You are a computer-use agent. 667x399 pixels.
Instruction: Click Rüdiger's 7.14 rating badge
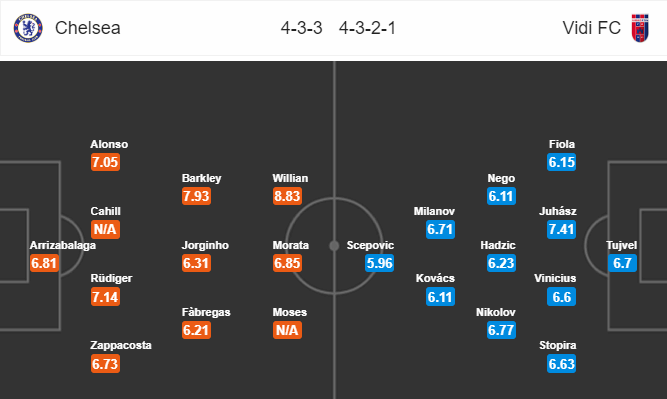(x=105, y=297)
